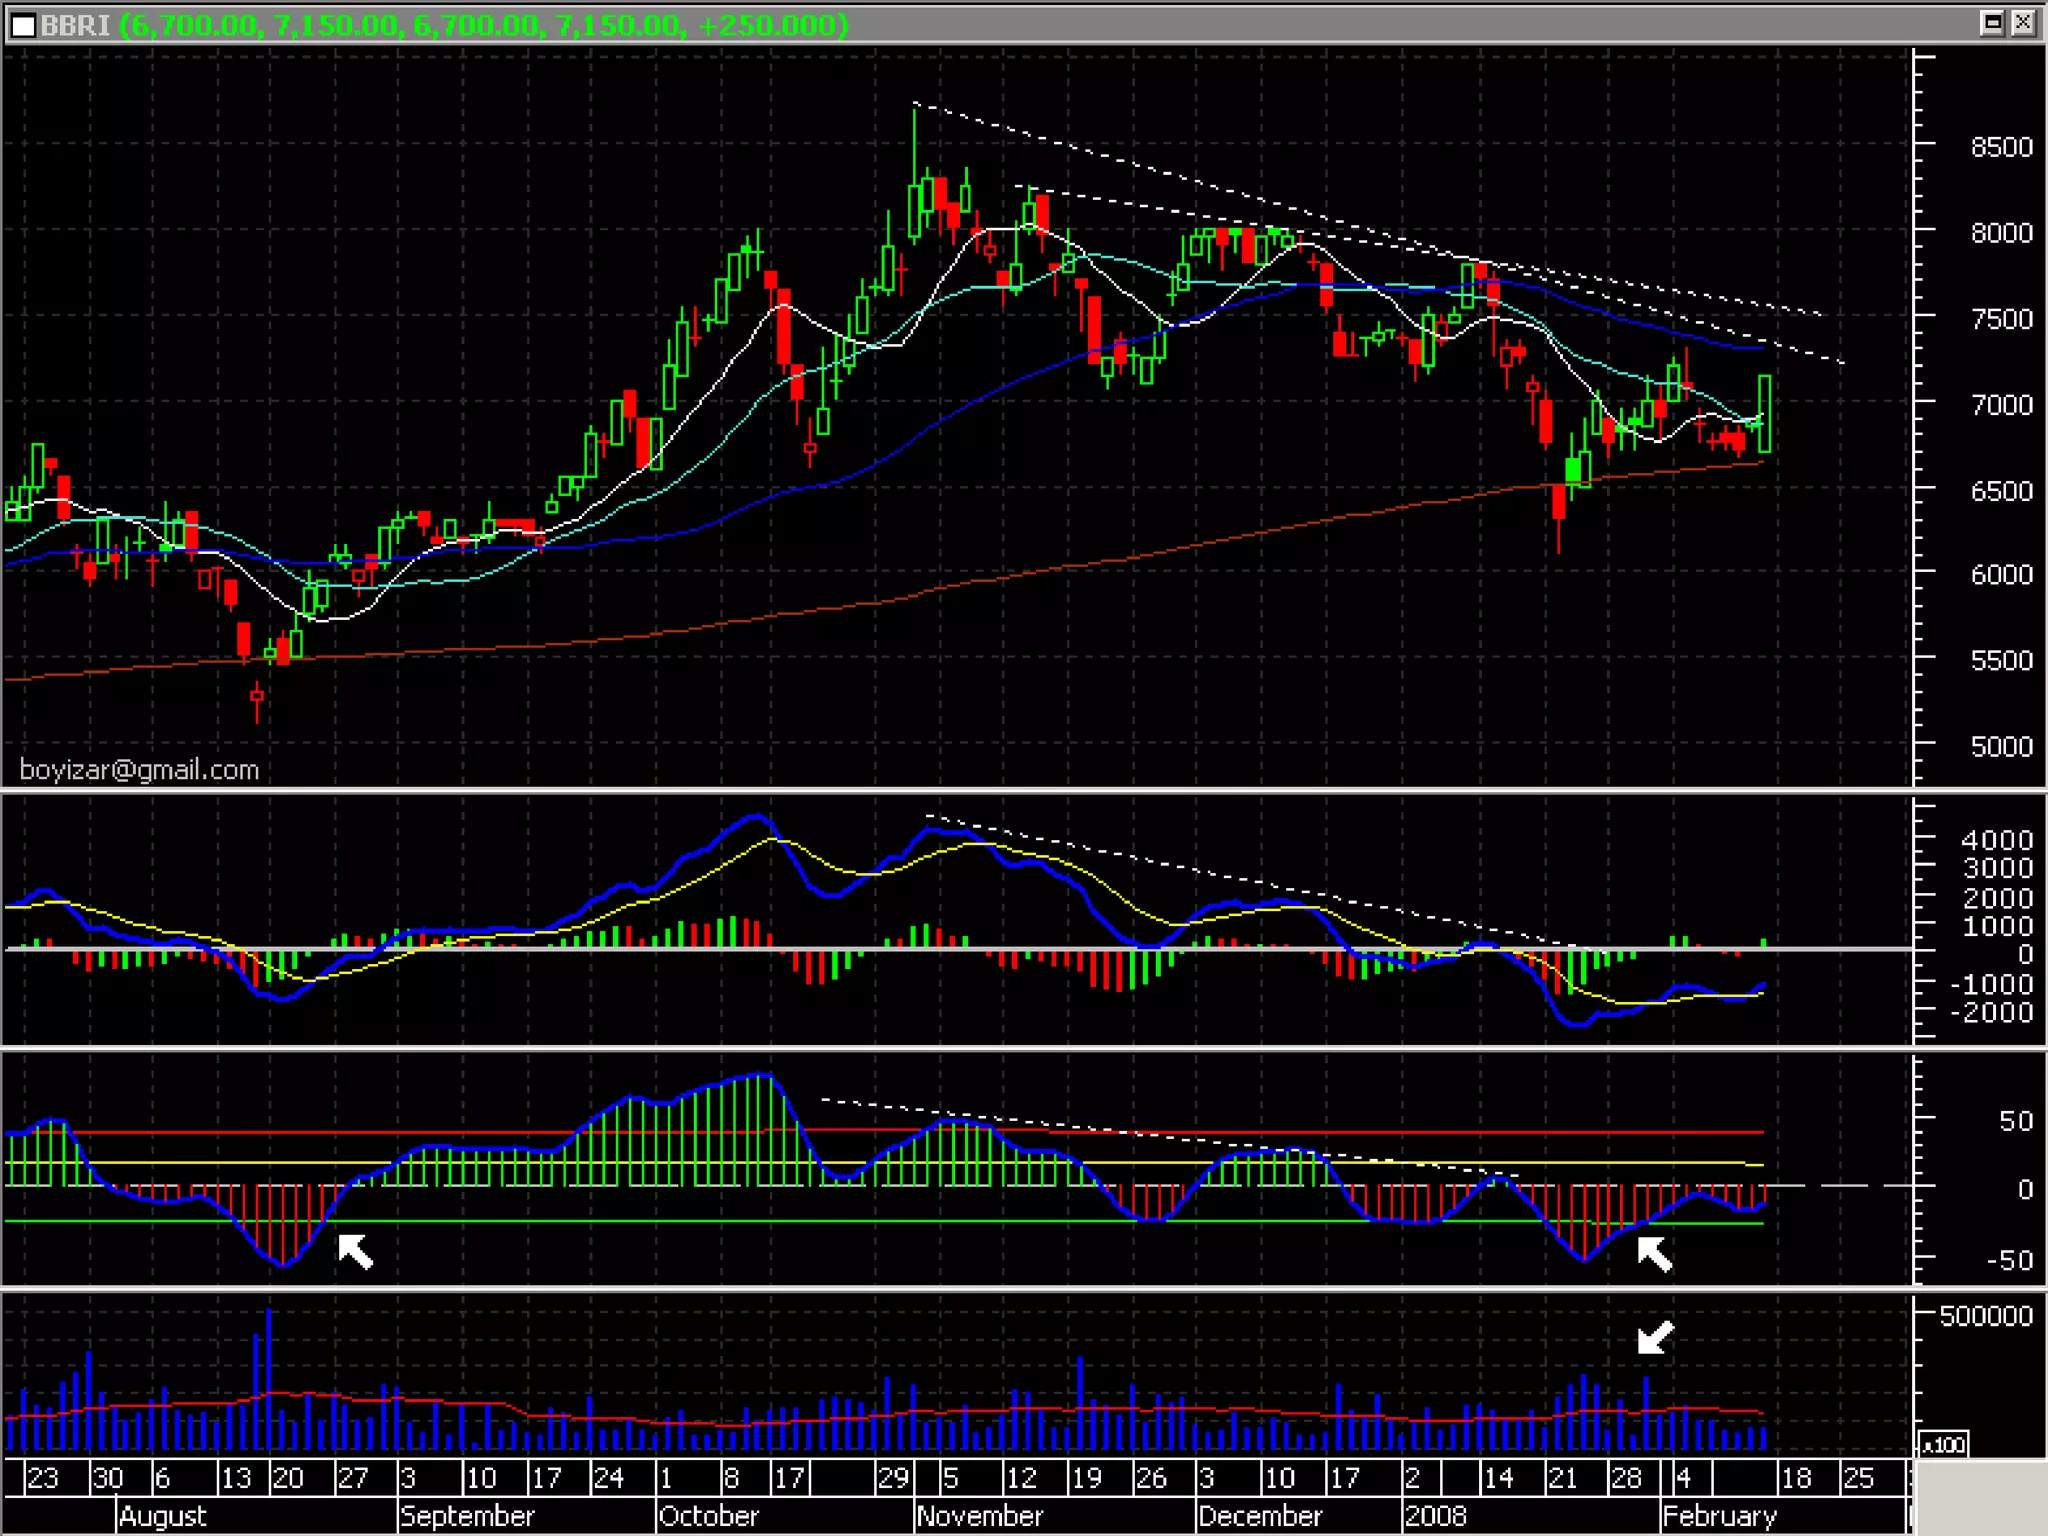The width and height of the screenshot is (2048, 1536).
Task: Click the x100 volume scale box
Action: click(1943, 1445)
